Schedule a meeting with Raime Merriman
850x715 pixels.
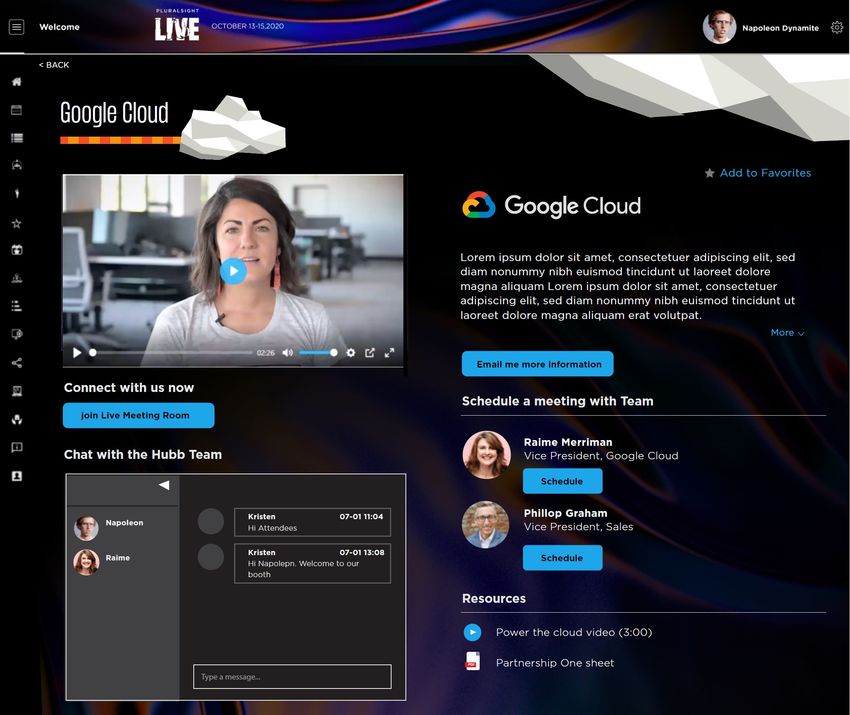click(562, 481)
